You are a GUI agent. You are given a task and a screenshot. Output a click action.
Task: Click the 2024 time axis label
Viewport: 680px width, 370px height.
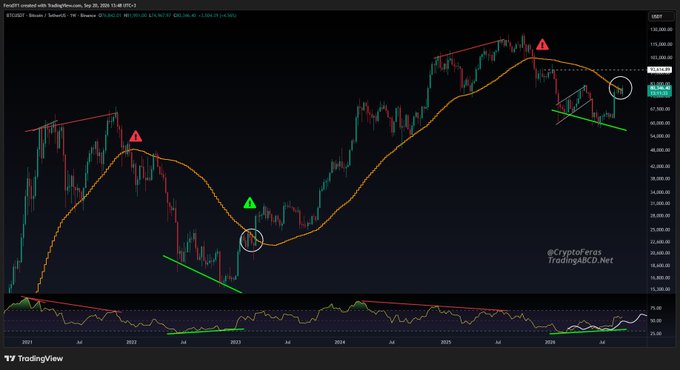pyautogui.click(x=340, y=342)
